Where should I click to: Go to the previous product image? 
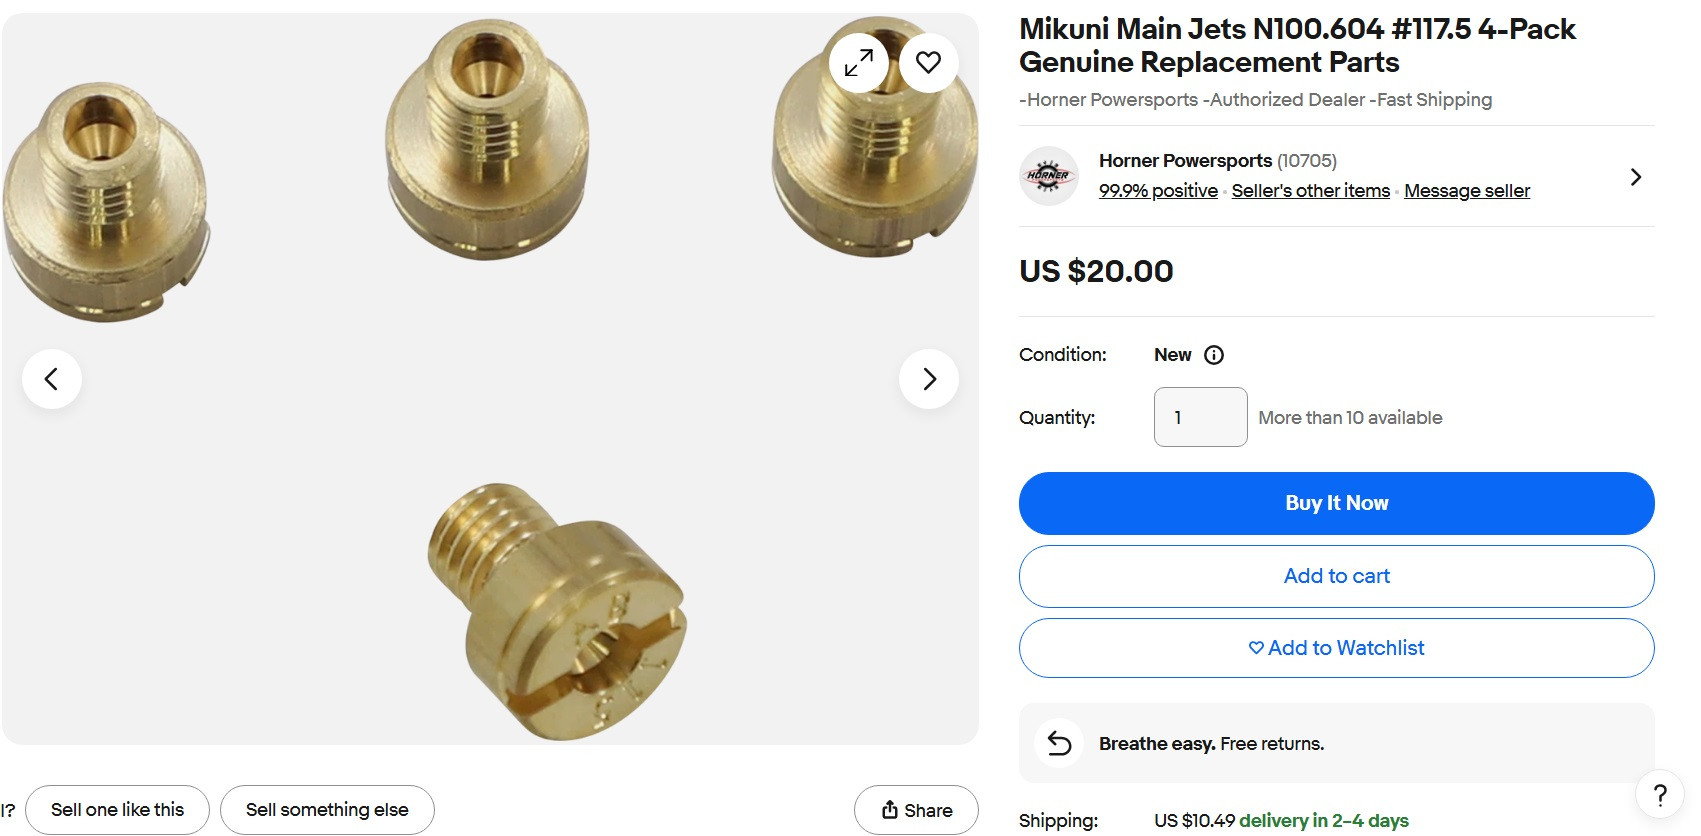pyautogui.click(x=52, y=379)
